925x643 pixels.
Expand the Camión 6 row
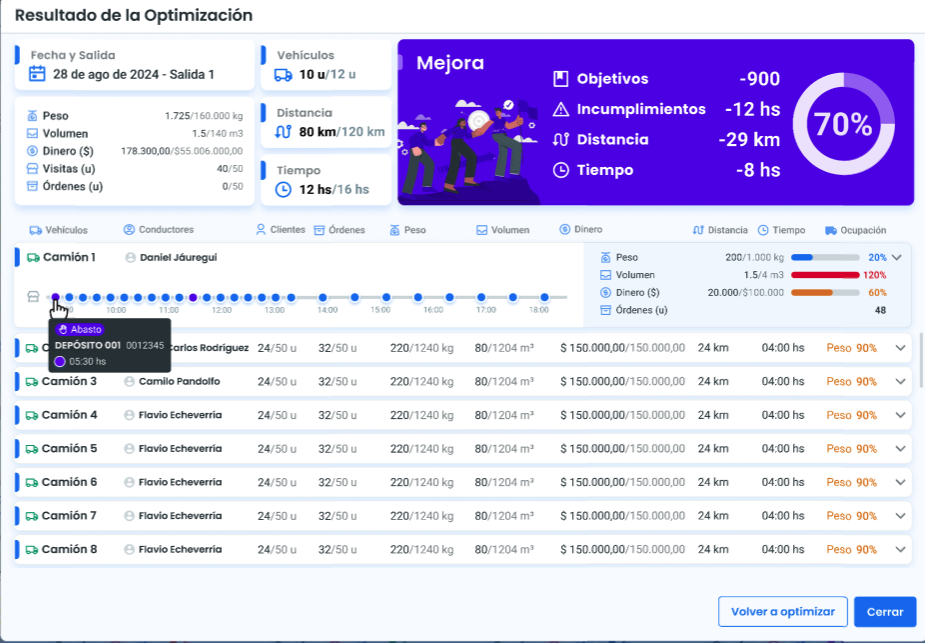901,483
